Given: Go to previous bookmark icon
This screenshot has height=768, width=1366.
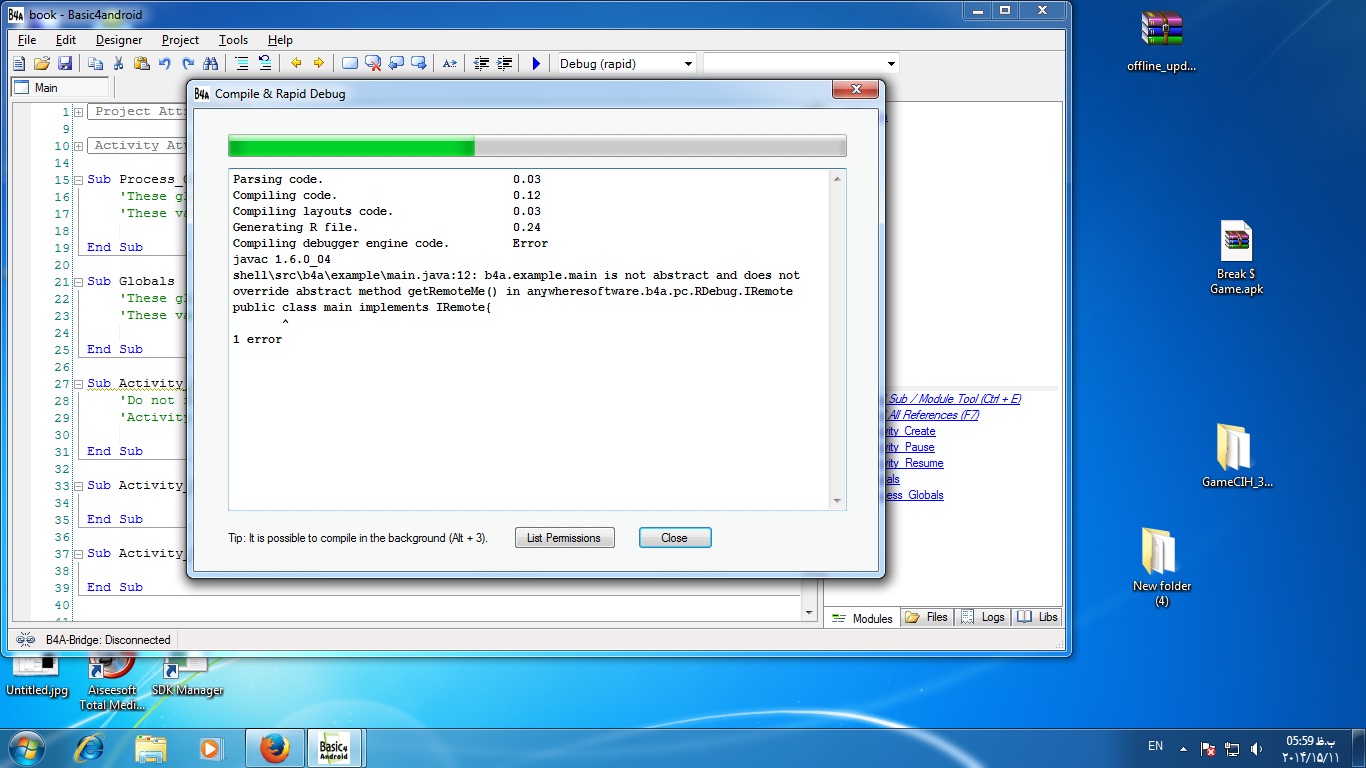Looking at the screenshot, I should point(396,63).
